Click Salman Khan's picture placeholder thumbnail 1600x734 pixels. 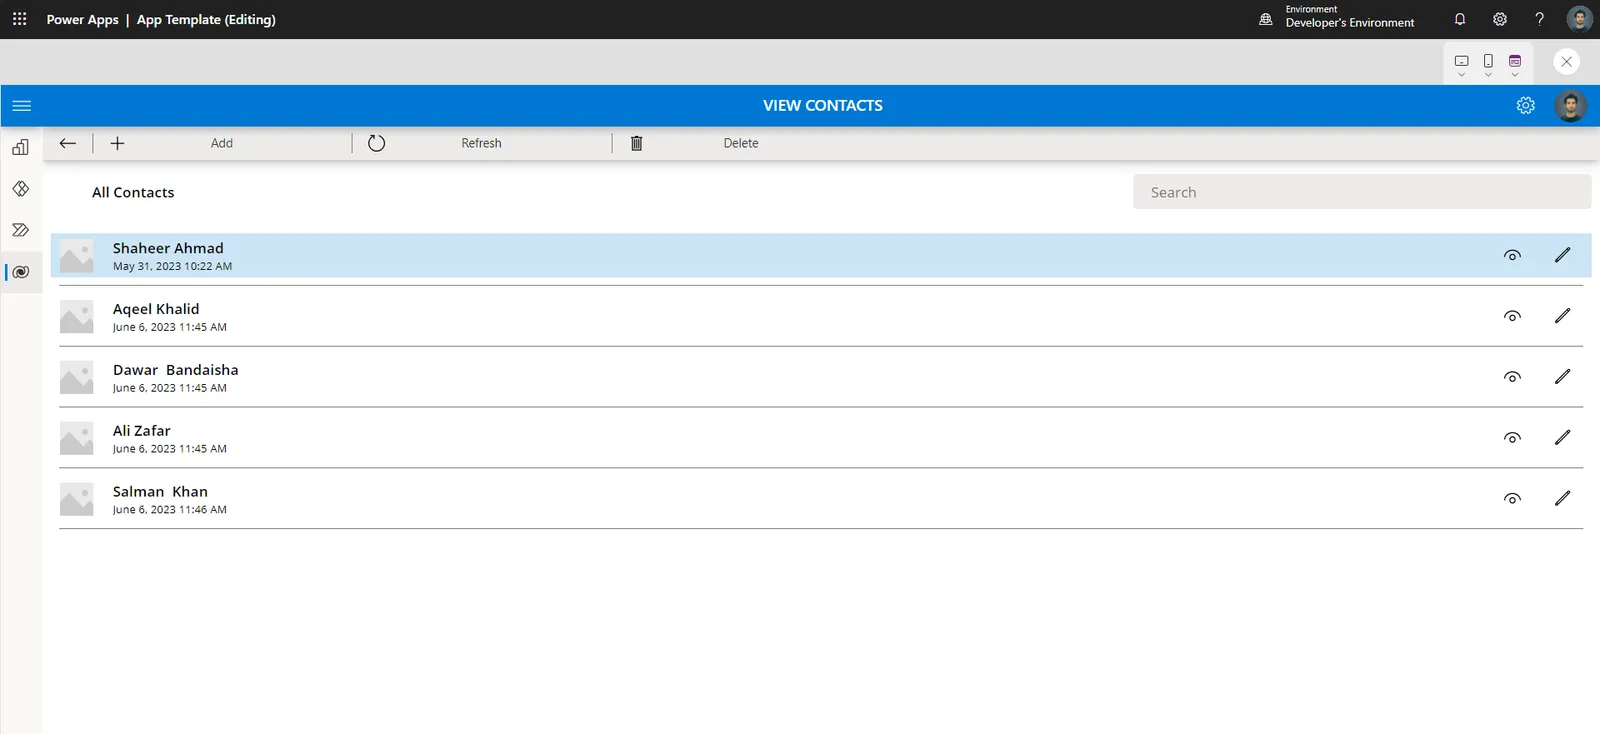coord(76,500)
